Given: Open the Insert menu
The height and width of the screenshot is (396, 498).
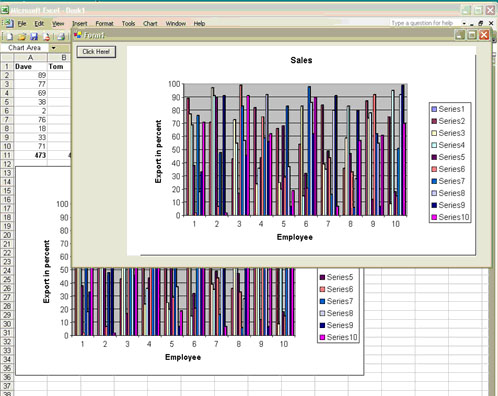Looking at the screenshot, I should tap(80, 24).
